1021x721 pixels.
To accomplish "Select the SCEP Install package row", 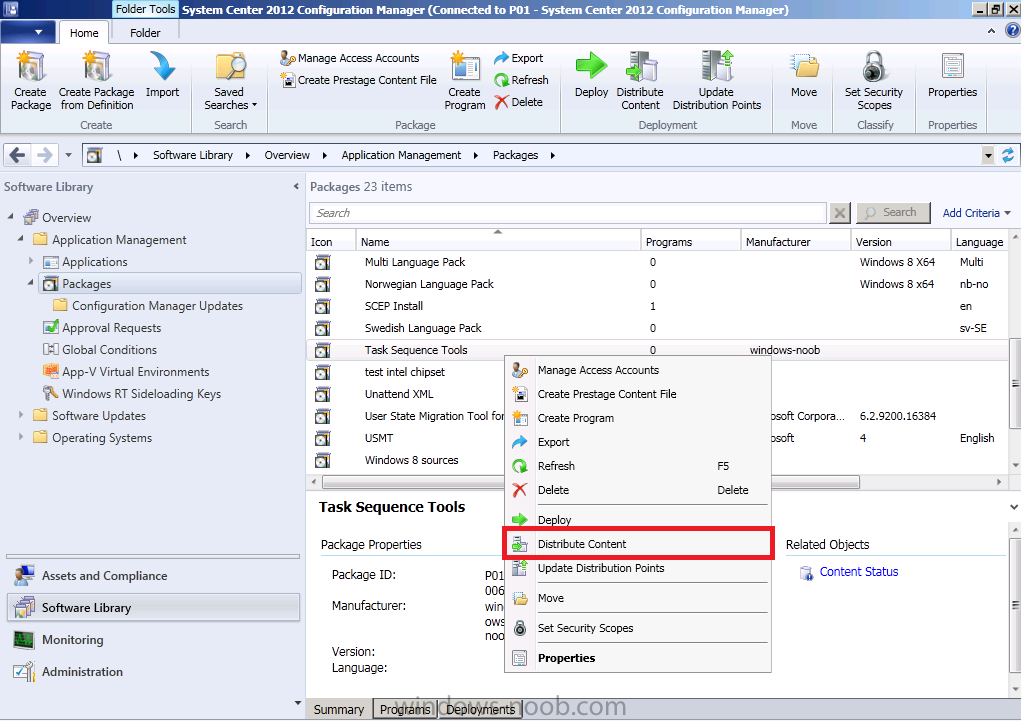I will 658,306.
